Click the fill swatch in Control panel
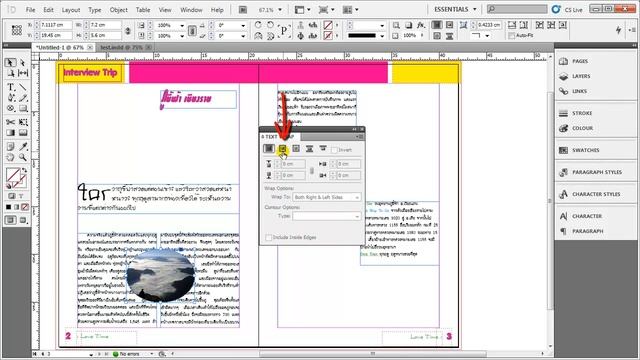This screenshot has width=640, height=360. click(328, 25)
